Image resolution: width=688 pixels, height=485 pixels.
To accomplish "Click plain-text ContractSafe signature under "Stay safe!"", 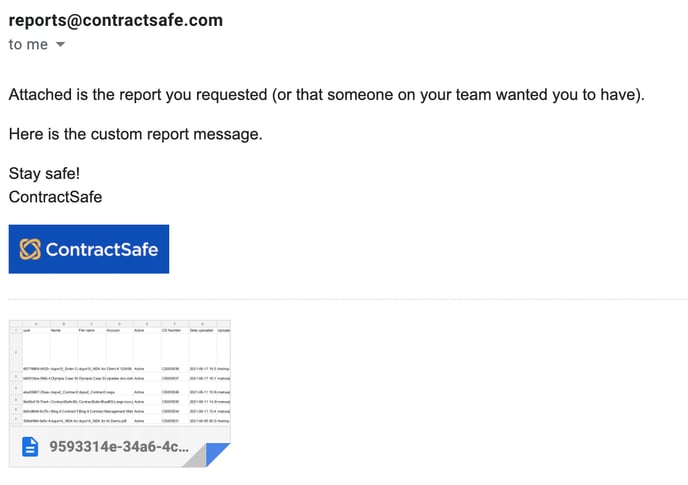I will [x=55, y=197].
